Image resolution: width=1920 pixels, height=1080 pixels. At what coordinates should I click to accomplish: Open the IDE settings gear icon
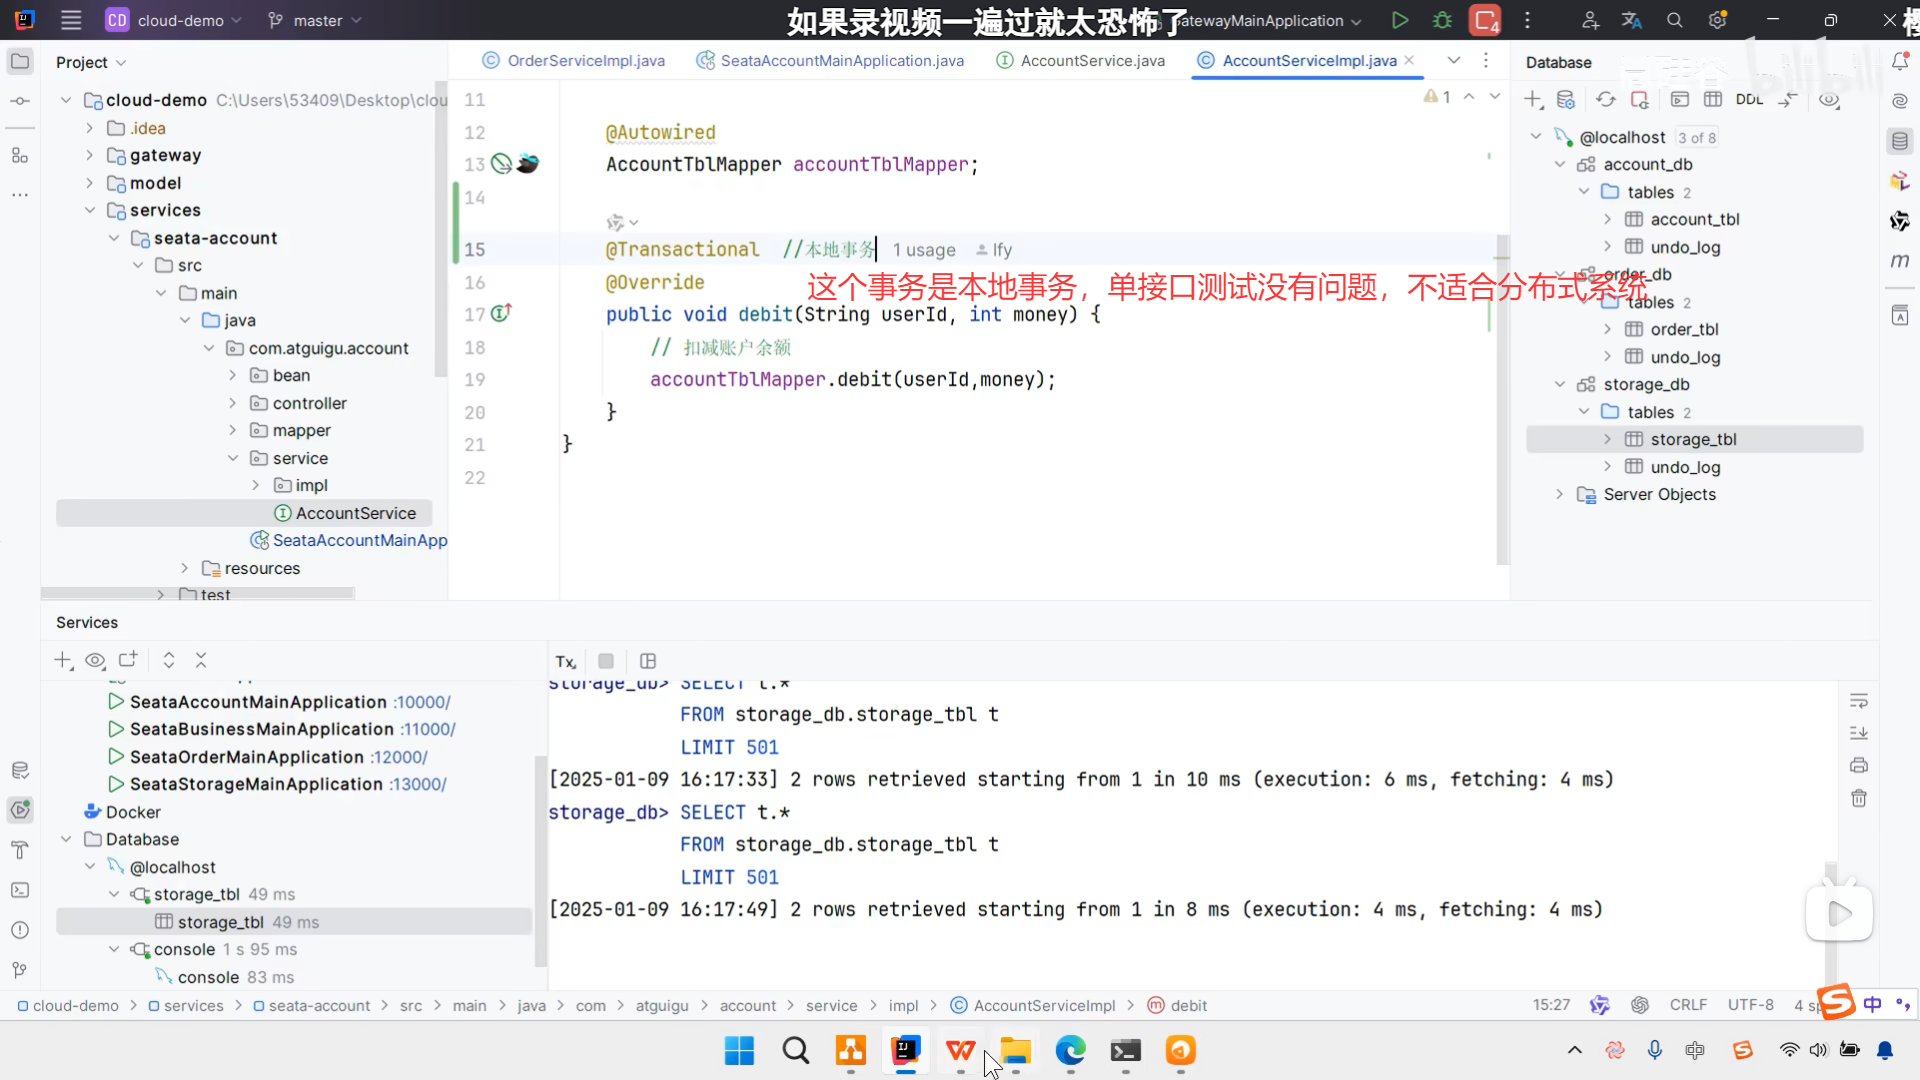pos(1718,20)
